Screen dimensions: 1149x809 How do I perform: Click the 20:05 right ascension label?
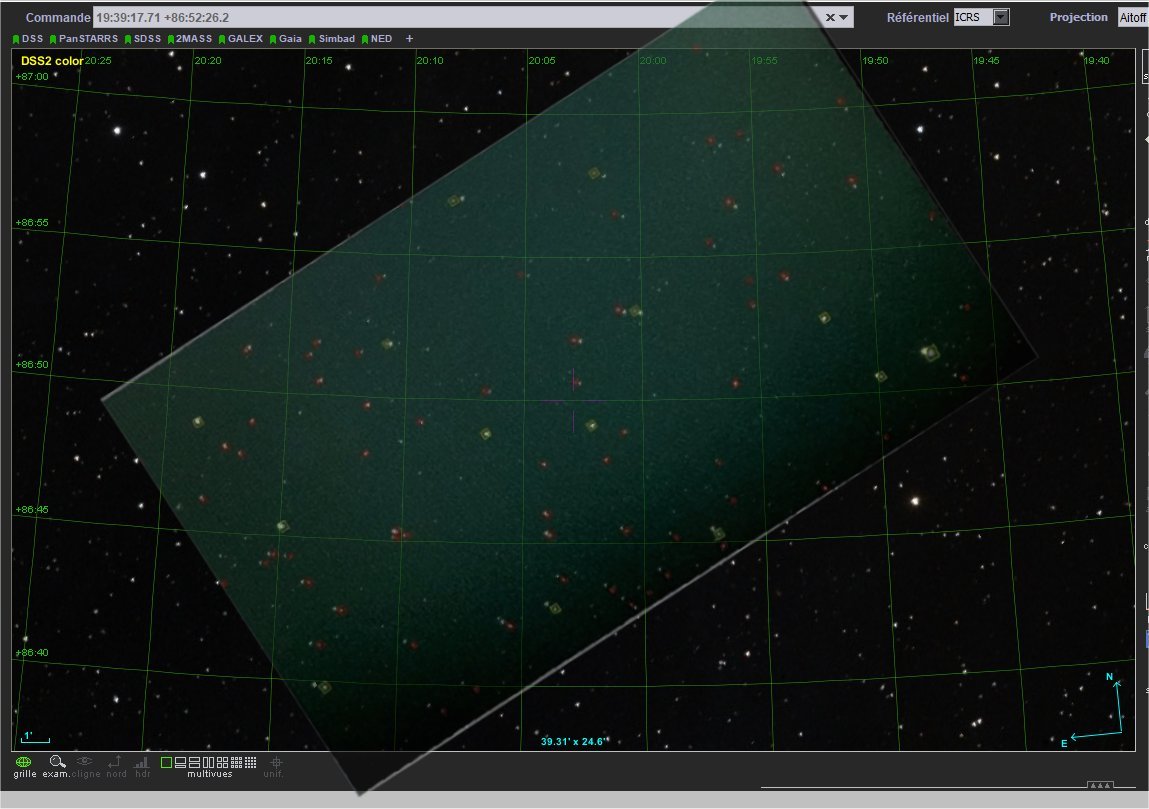[542, 61]
